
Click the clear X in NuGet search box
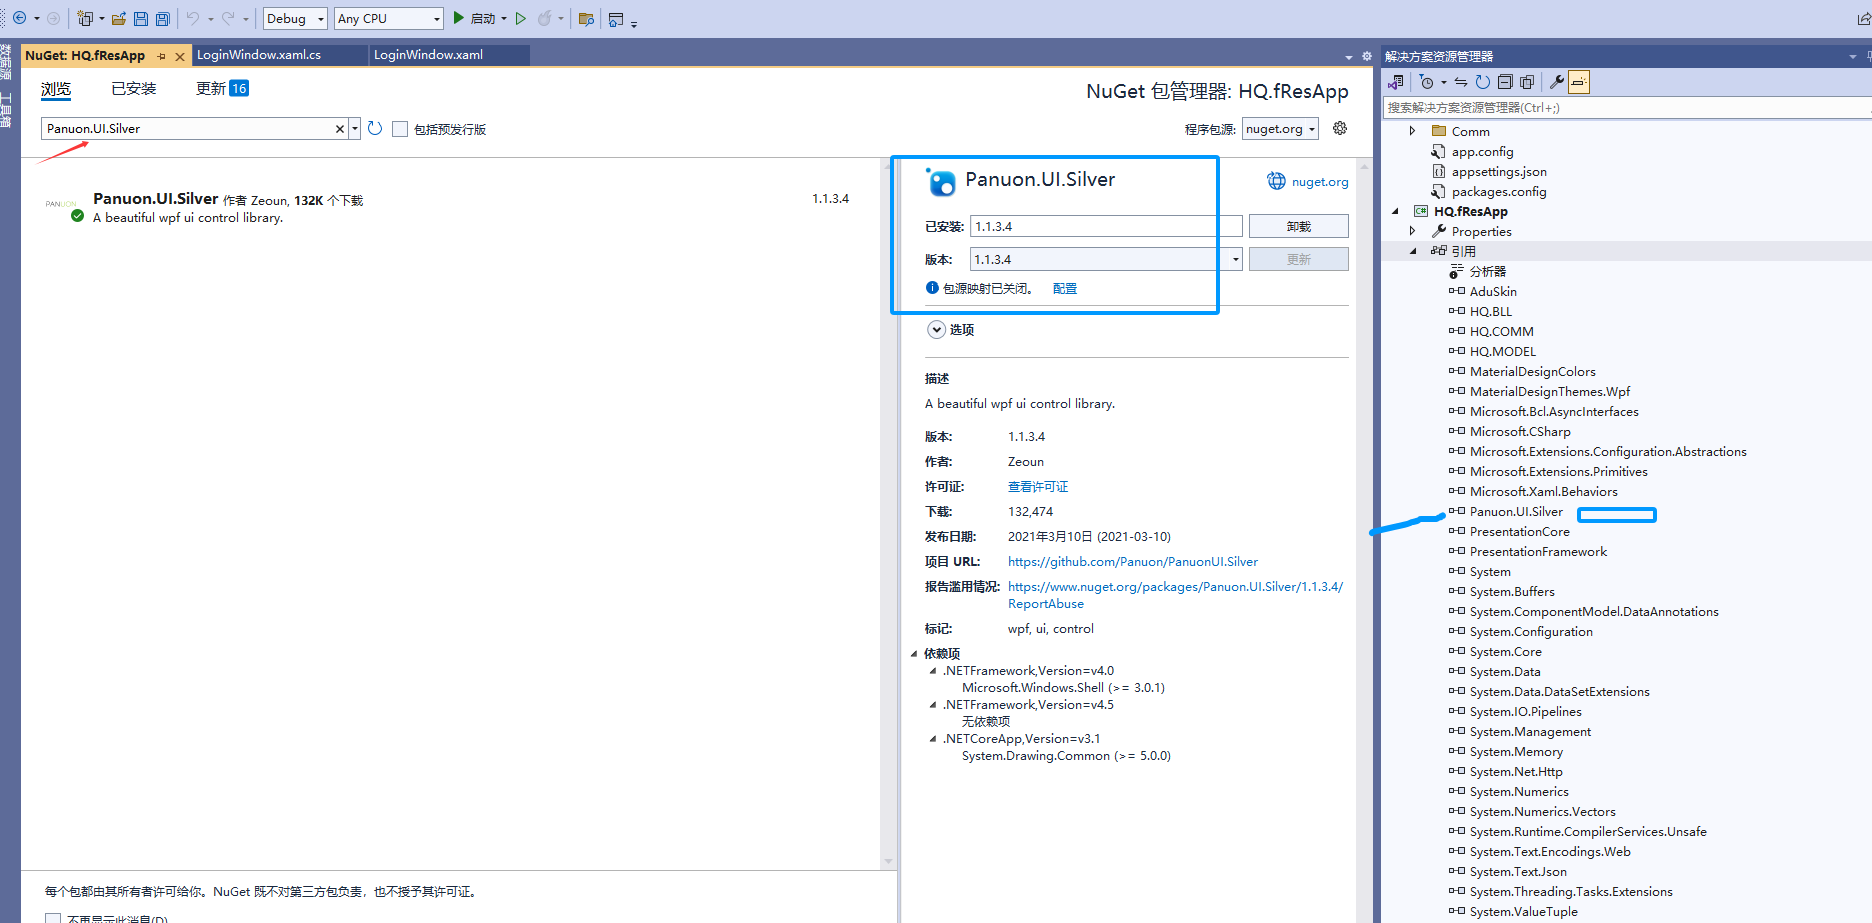click(340, 129)
